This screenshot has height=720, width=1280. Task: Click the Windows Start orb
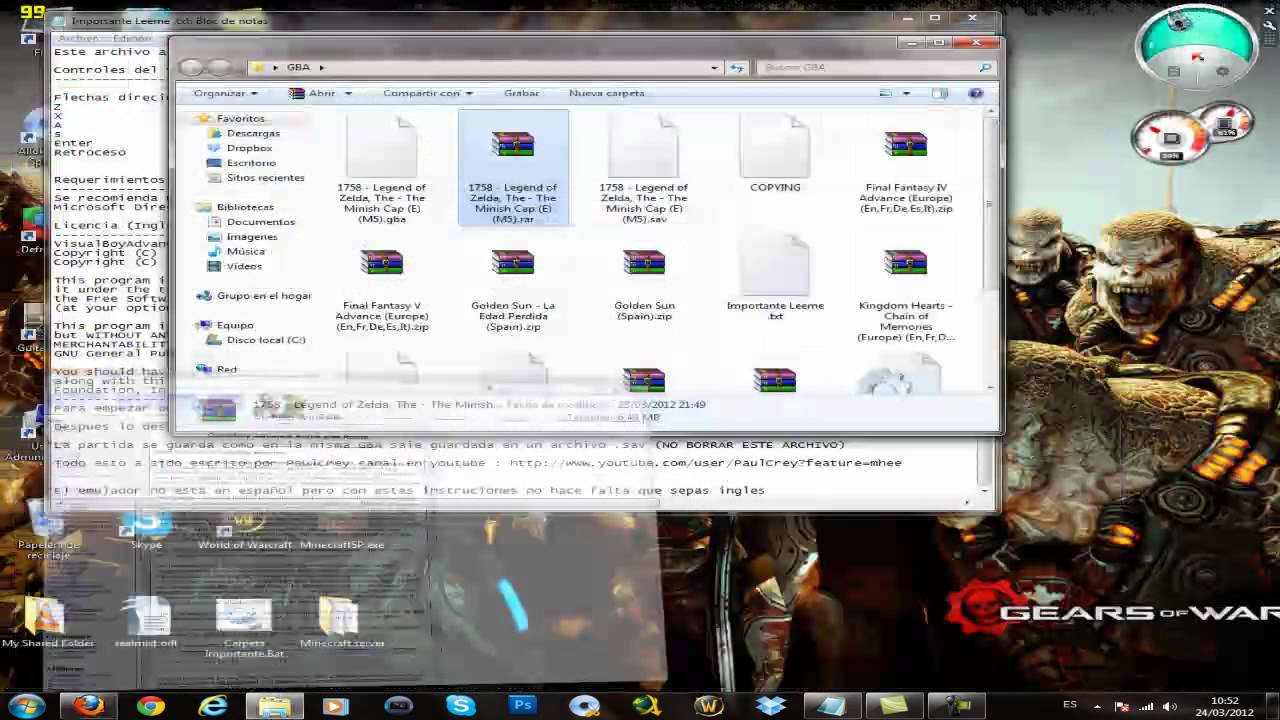(27, 706)
